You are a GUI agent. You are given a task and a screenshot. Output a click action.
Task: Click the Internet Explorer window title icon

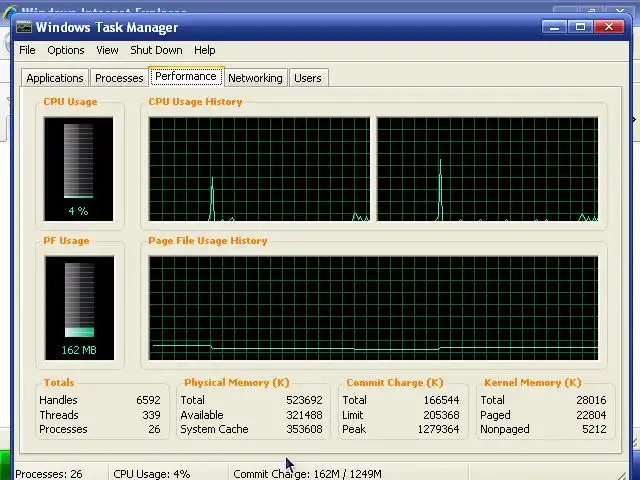click(x=10, y=11)
